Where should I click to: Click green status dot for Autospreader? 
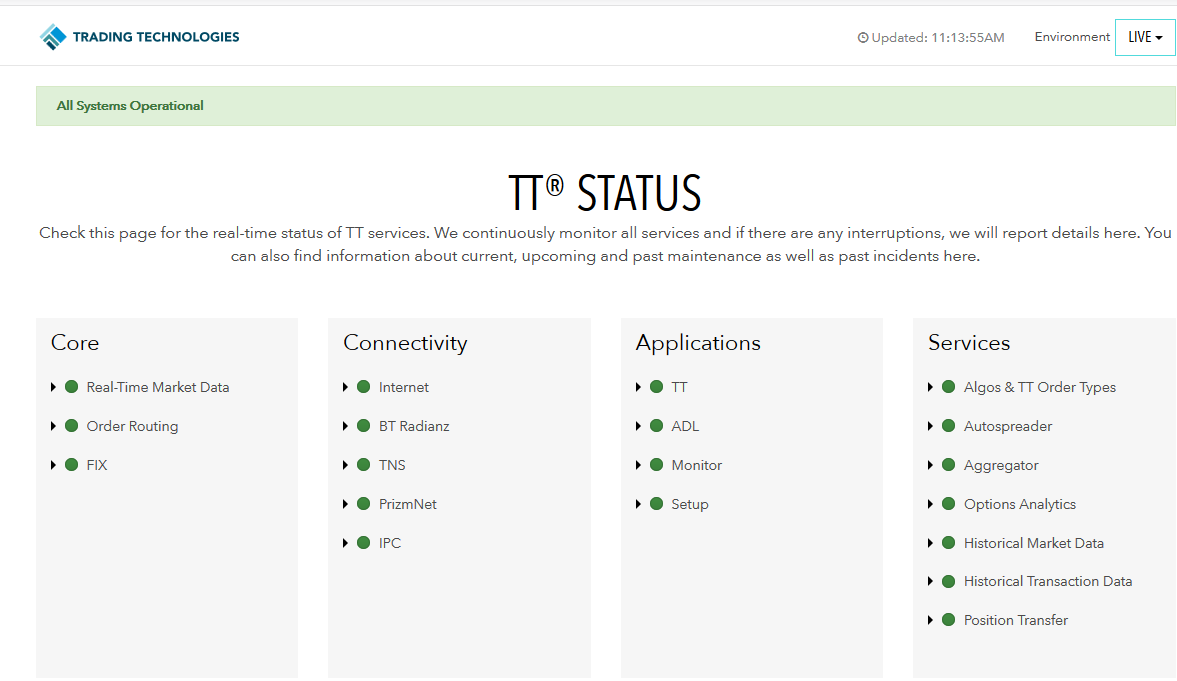pos(949,426)
